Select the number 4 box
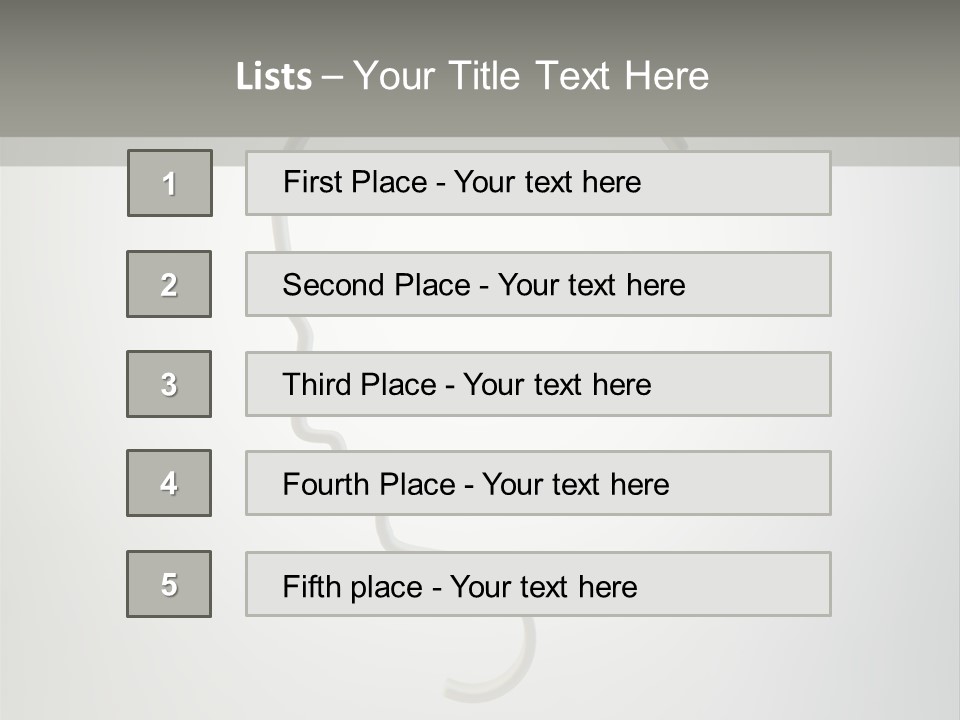 (x=169, y=483)
